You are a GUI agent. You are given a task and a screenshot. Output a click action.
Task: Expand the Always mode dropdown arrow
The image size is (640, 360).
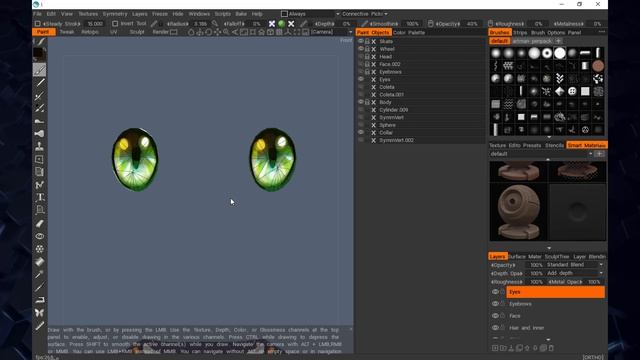tap(338, 14)
